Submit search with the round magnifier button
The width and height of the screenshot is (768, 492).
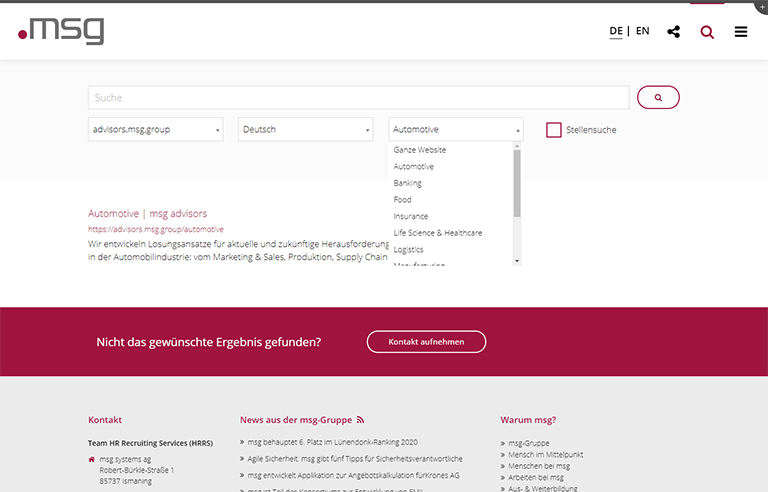658,97
